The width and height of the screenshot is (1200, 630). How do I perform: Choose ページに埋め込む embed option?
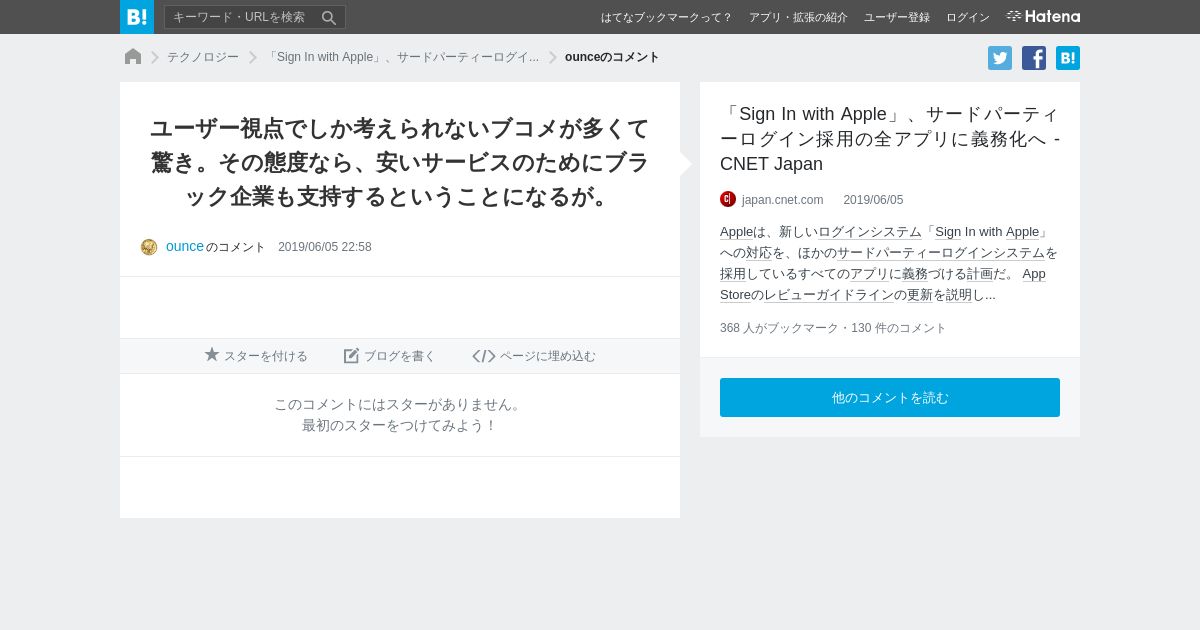534,356
